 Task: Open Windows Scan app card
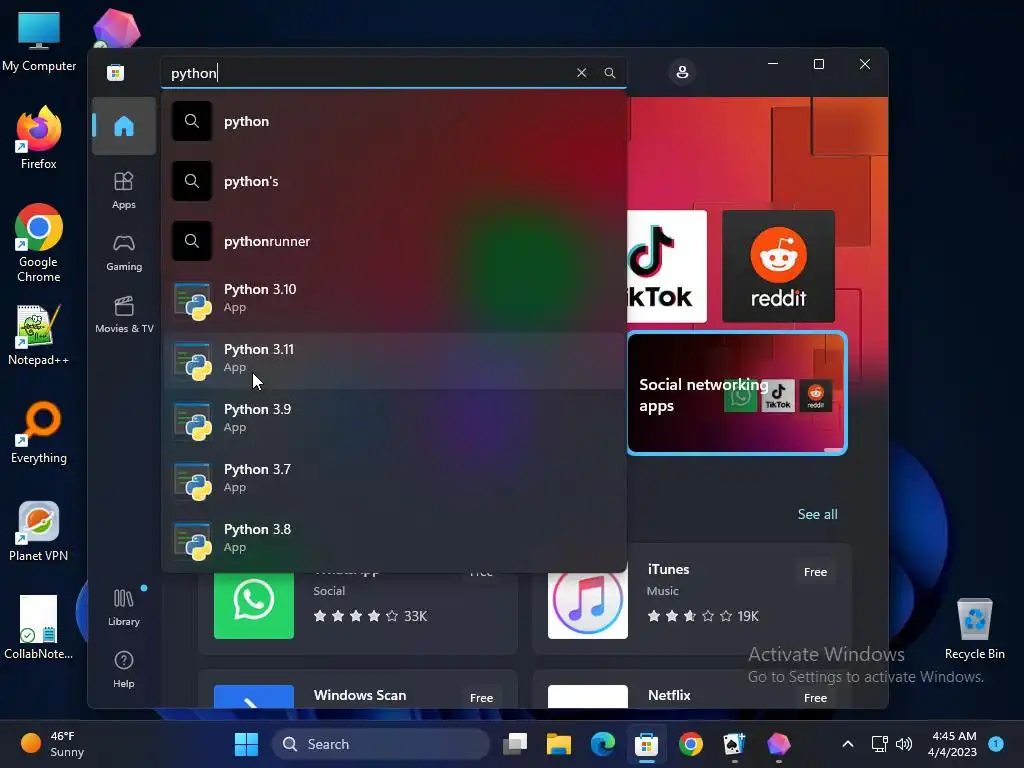358,689
